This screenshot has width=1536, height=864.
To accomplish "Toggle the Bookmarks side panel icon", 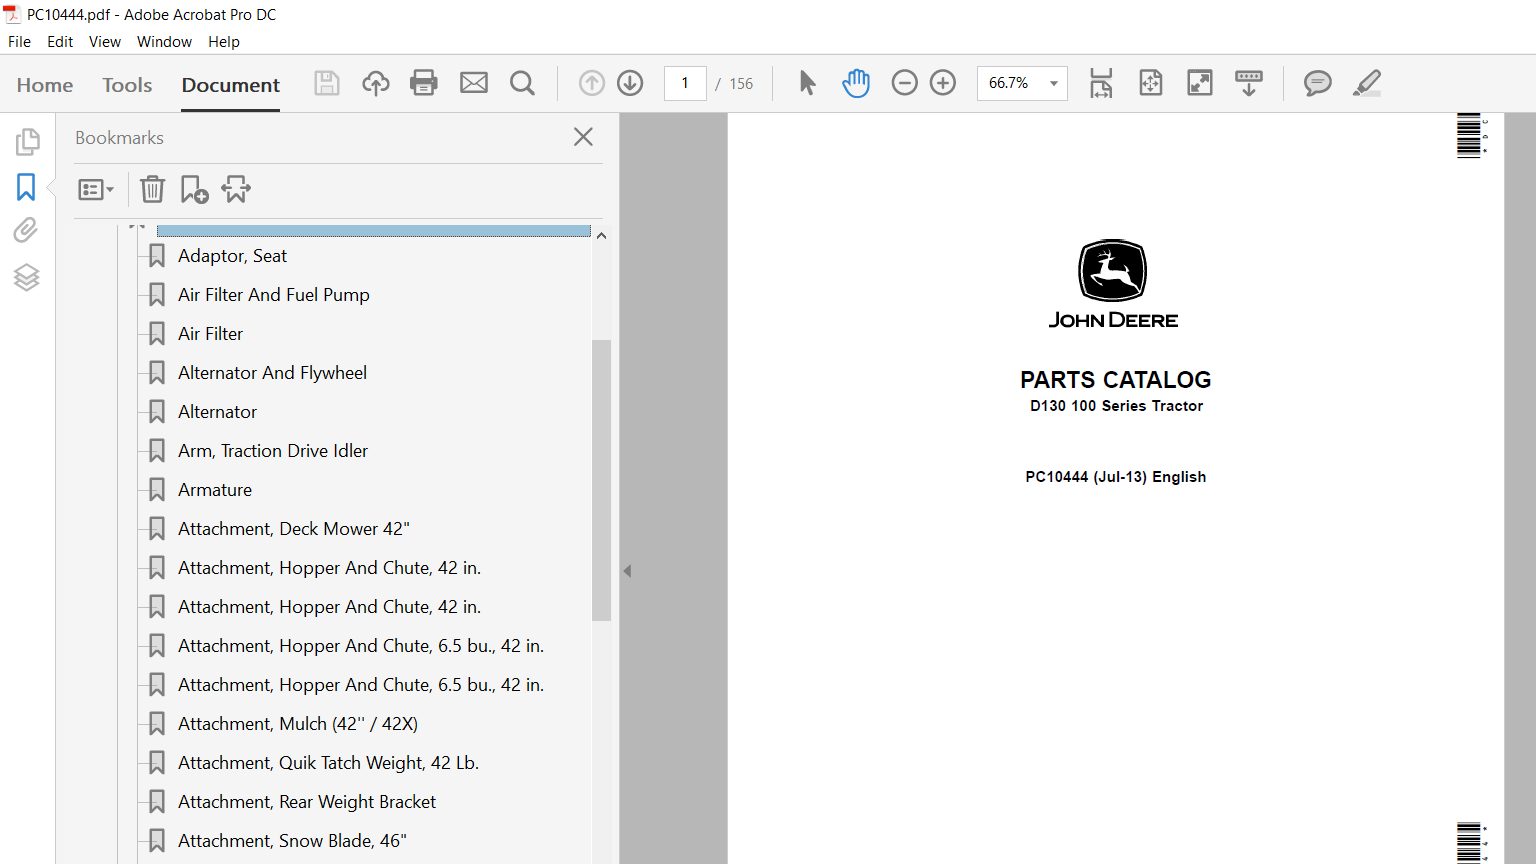I will coord(26,187).
